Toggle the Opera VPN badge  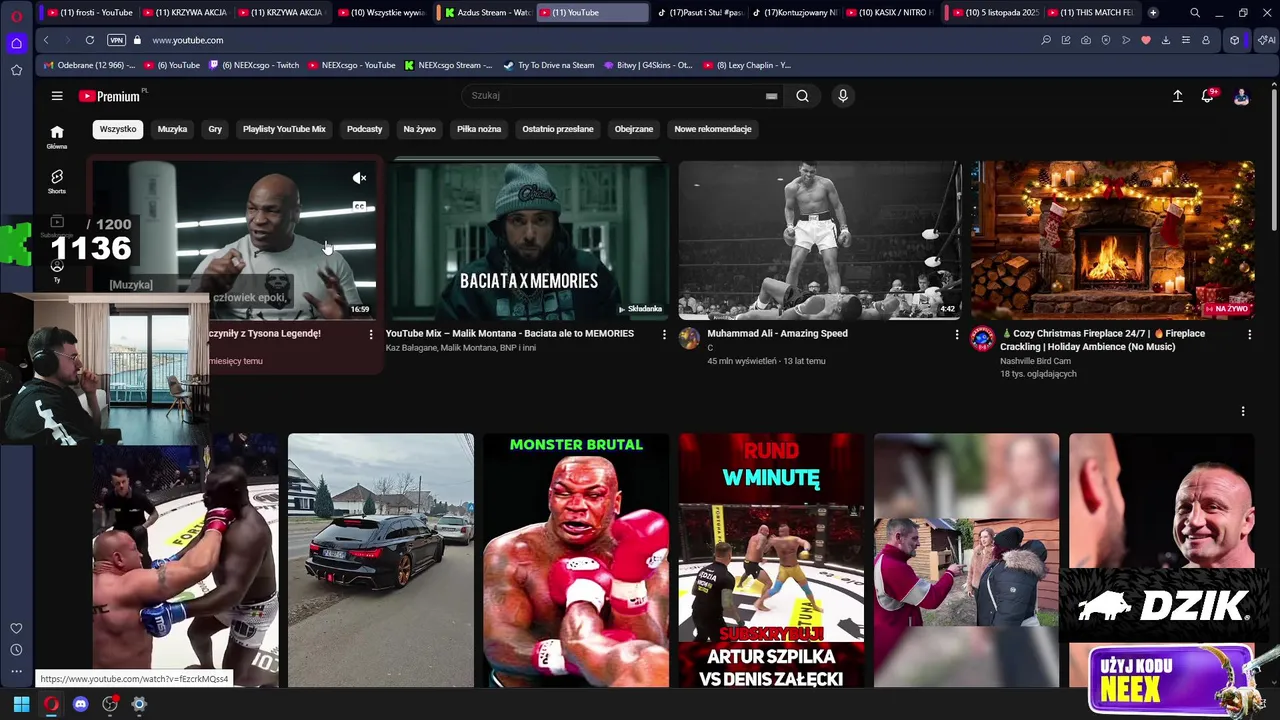[116, 40]
